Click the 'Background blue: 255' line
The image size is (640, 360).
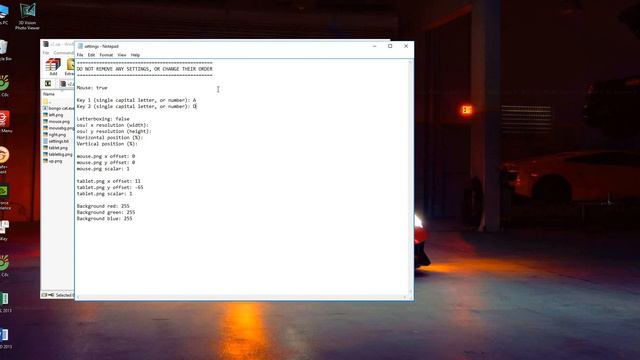(104, 218)
